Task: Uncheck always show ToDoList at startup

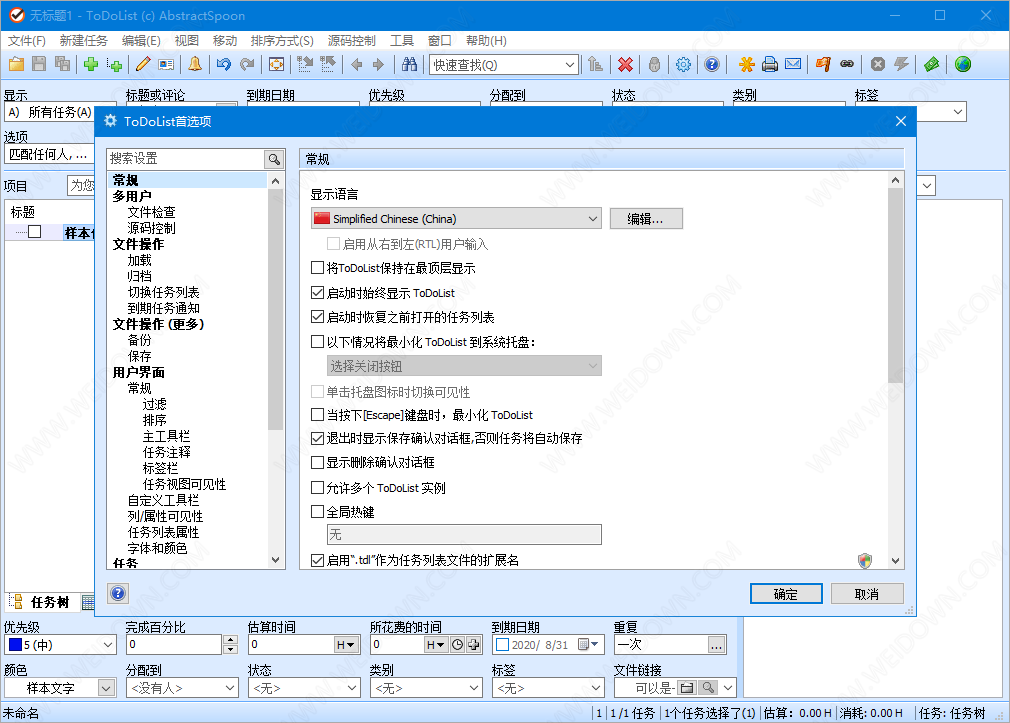Action: click(317, 293)
